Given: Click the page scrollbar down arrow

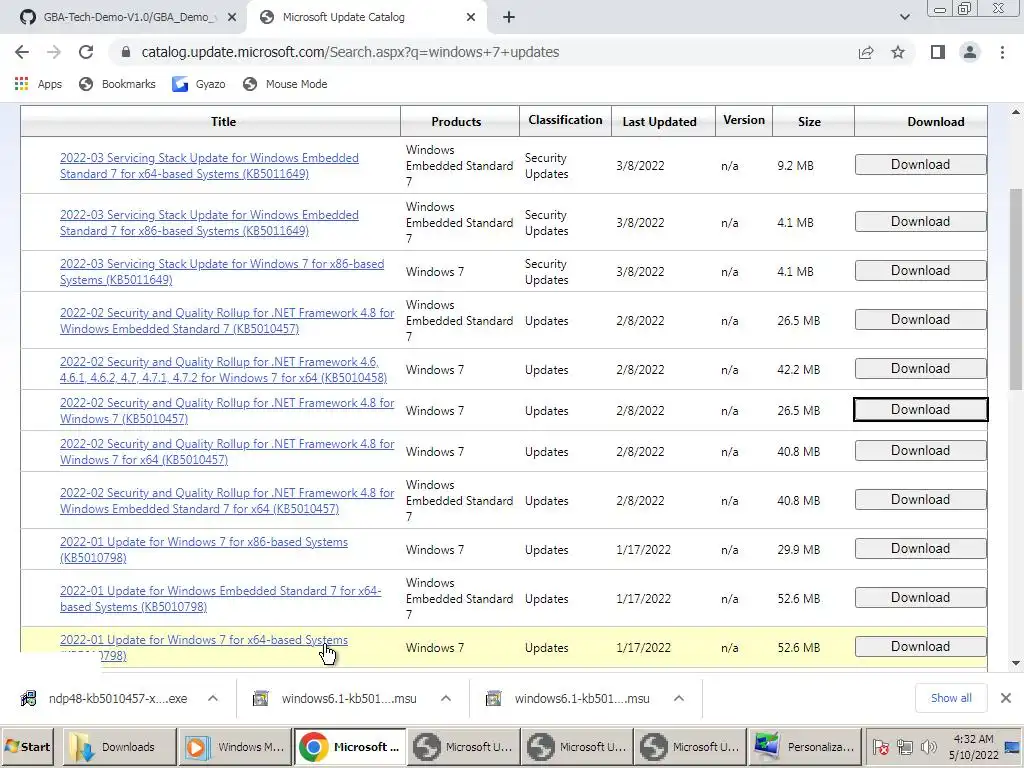Looking at the screenshot, I should tap(1016, 664).
